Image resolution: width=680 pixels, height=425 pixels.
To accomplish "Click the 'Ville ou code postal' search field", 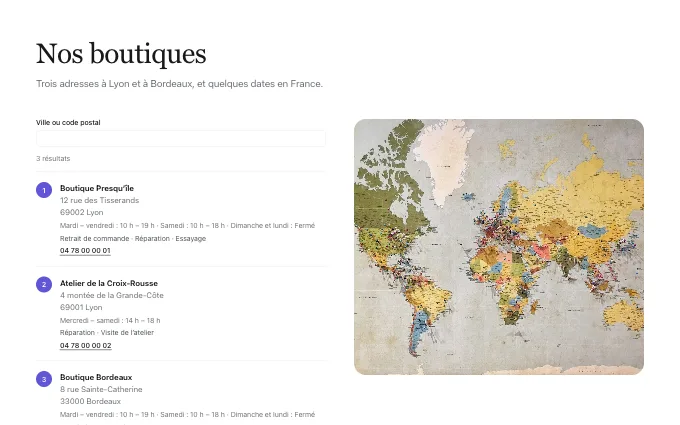I will pyautogui.click(x=181, y=138).
